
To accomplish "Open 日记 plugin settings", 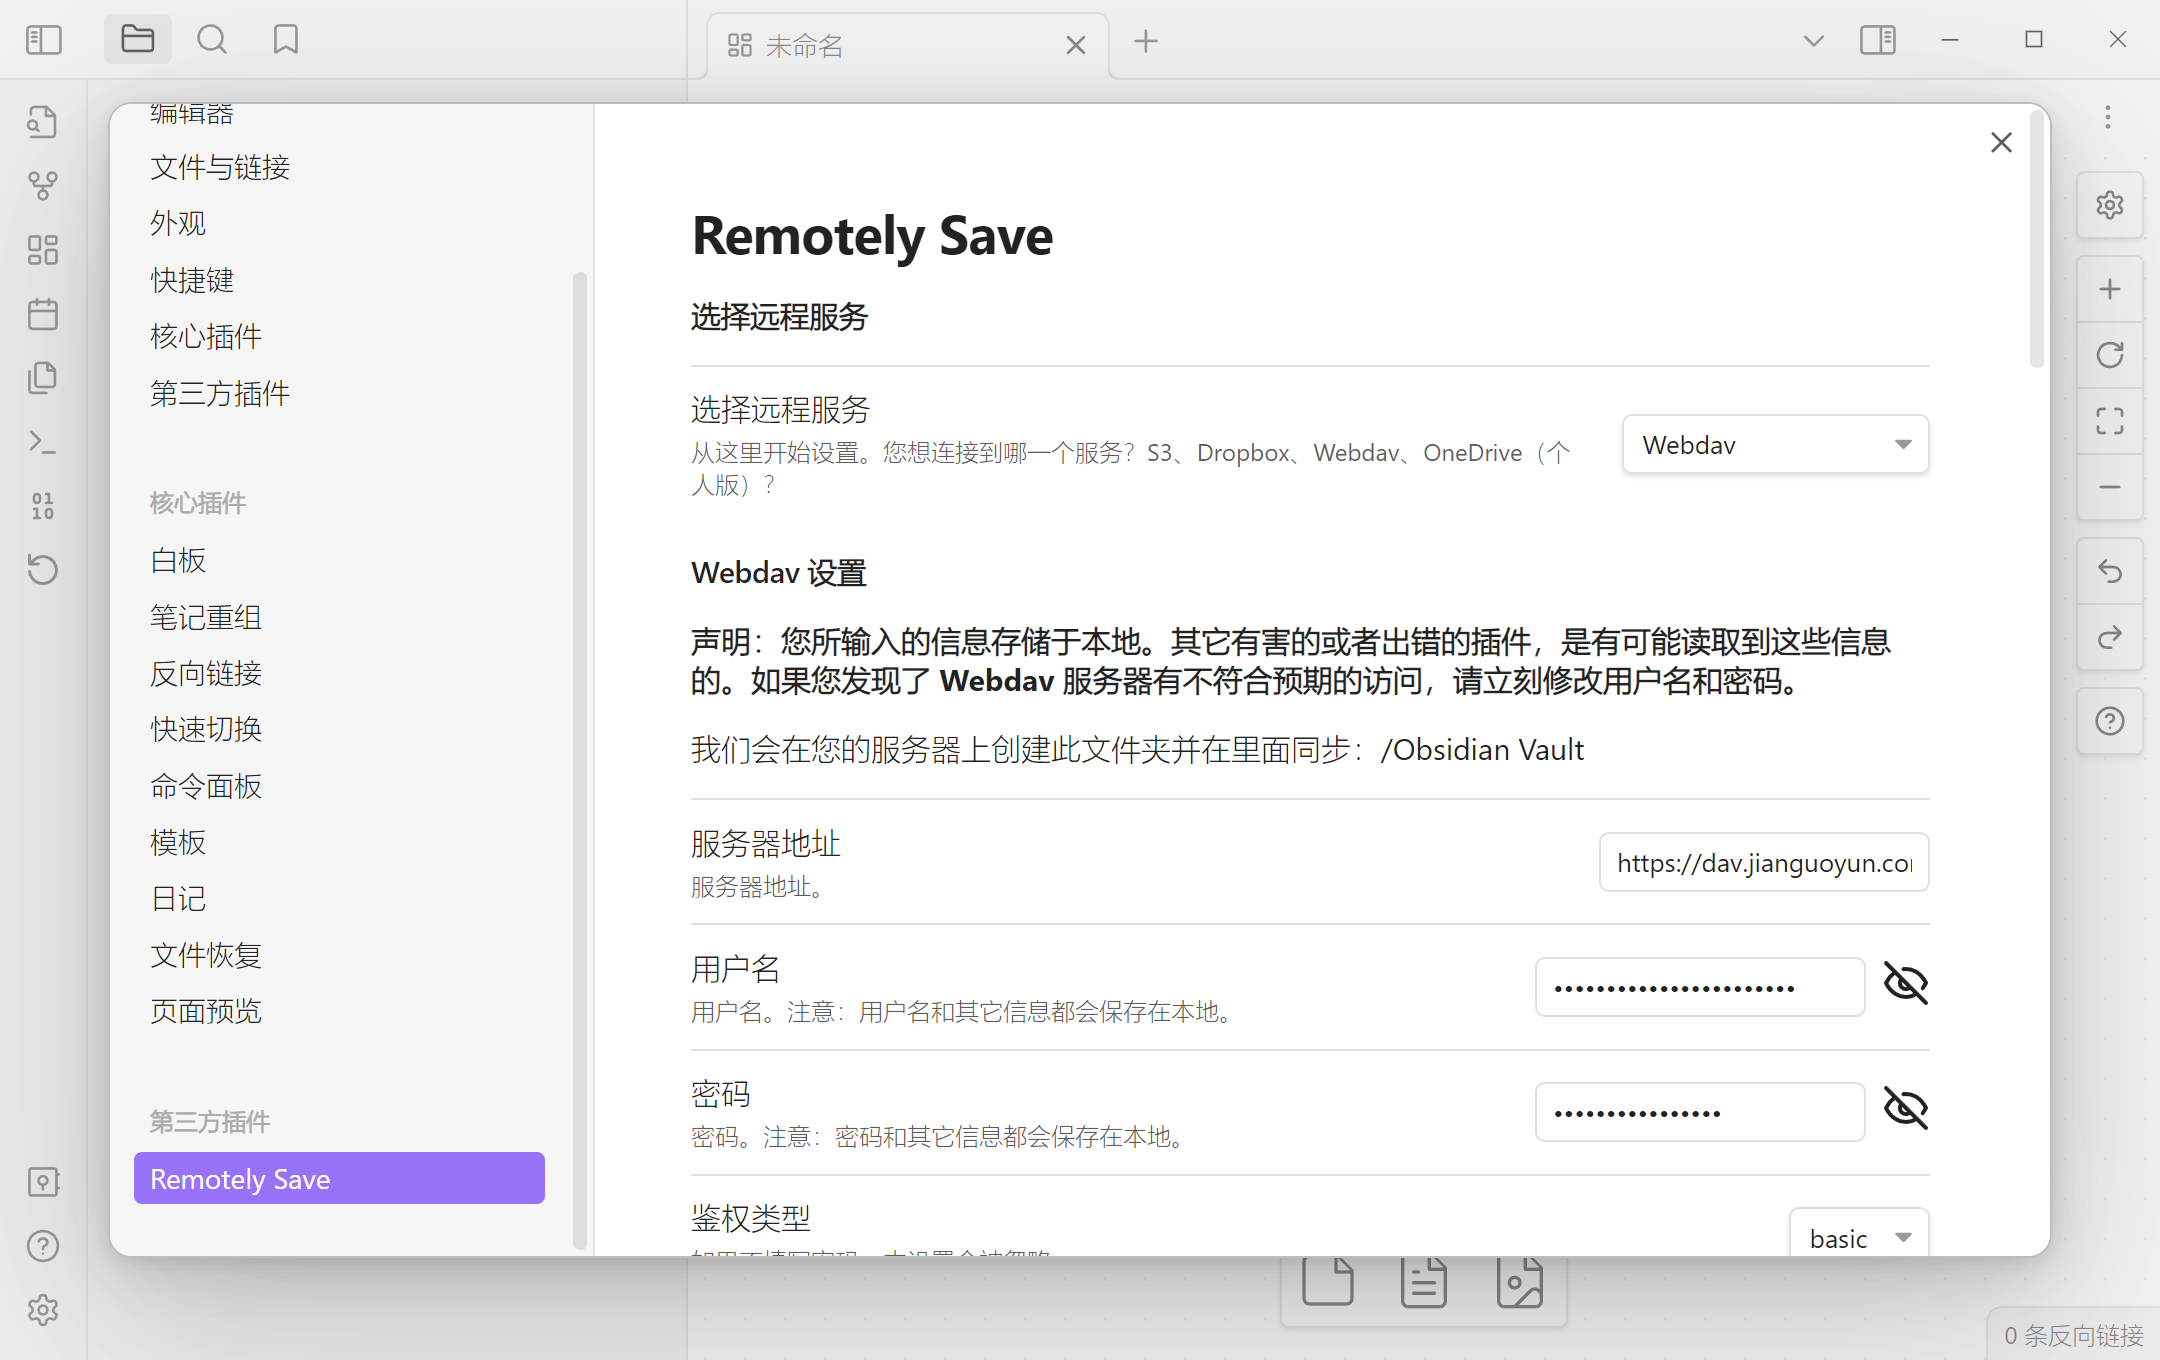I will click(339, 898).
